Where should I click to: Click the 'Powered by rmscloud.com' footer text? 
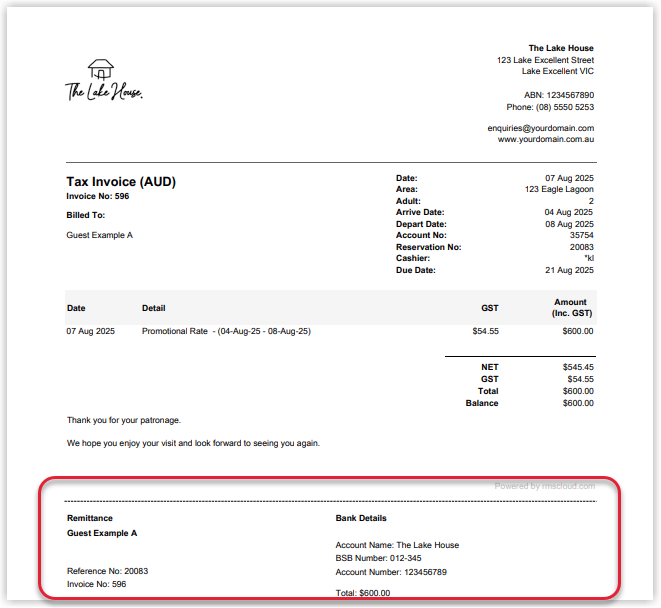coord(545,486)
